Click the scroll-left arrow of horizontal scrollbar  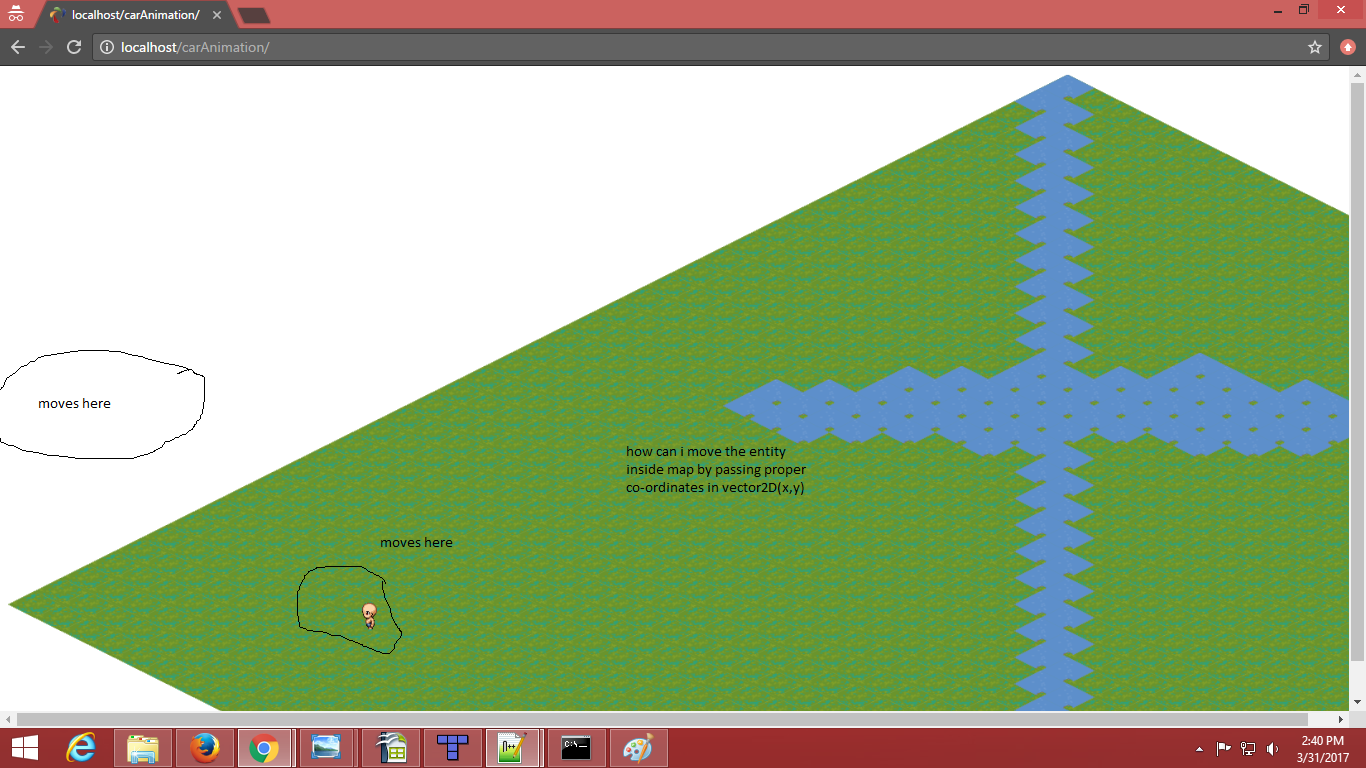tap(8, 719)
